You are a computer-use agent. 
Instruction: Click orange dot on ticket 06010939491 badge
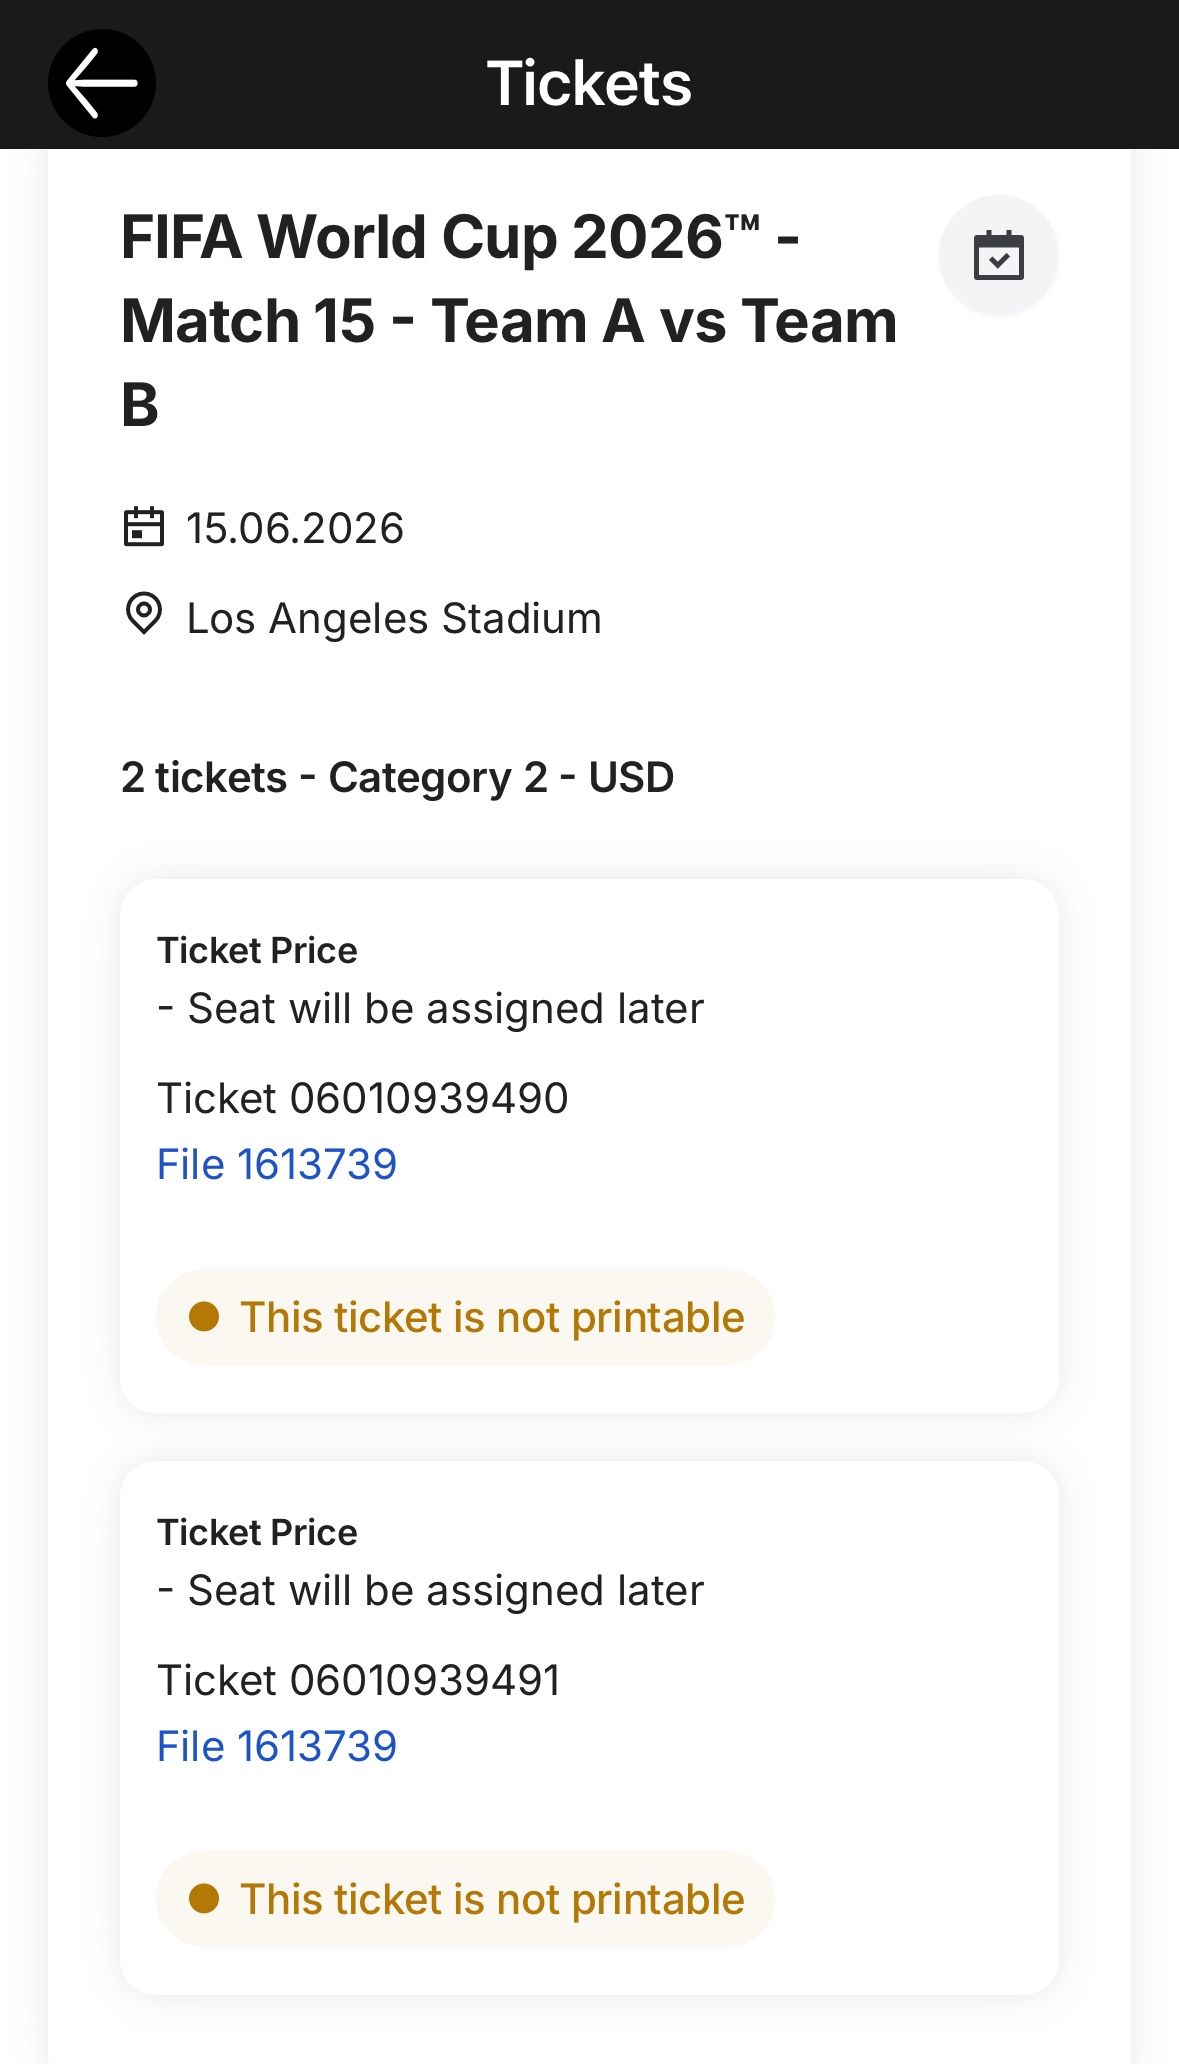pos(204,1899)
